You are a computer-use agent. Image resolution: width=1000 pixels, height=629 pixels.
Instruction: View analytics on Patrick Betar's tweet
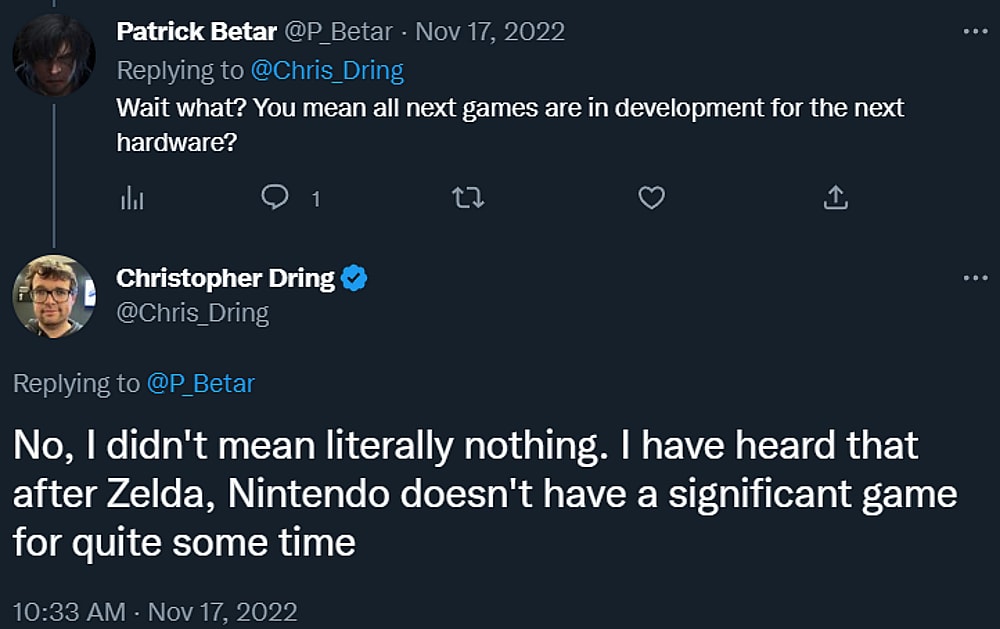click(x=133, y=198)
